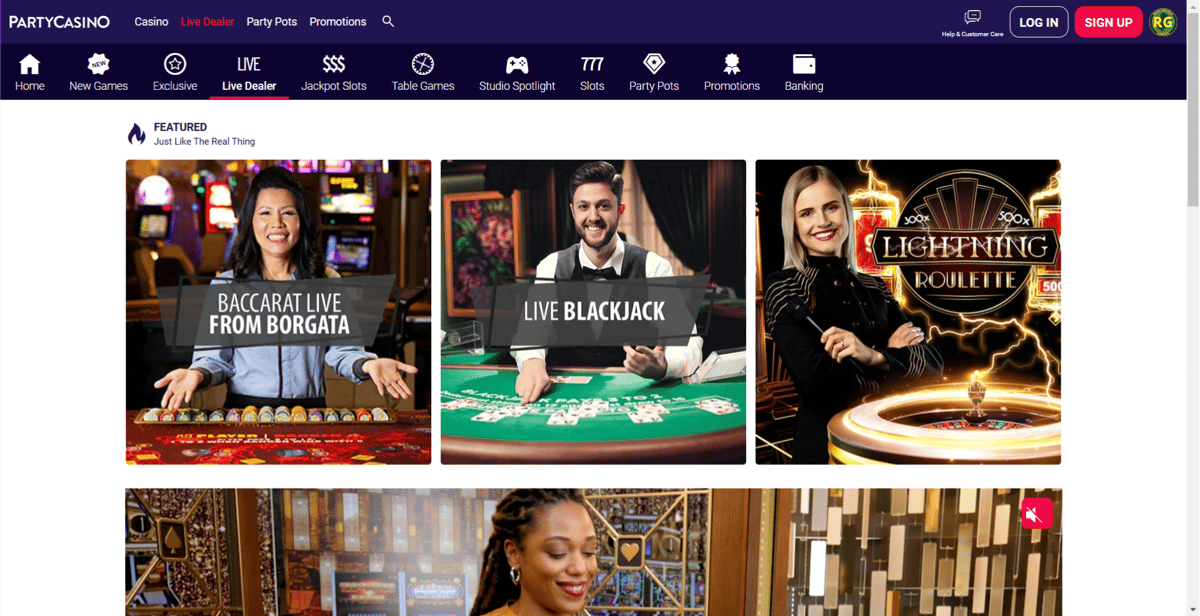Open the Slots 777 category
This screenshot has height=616, width=1200.
(592, 72)
